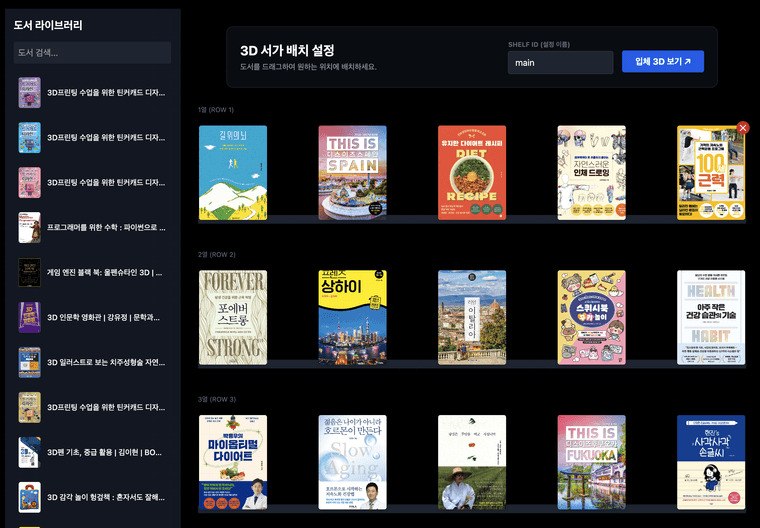Click the 자연스러운 인체 드로잉 book cover
760x528 pixels.
(591, 171)
